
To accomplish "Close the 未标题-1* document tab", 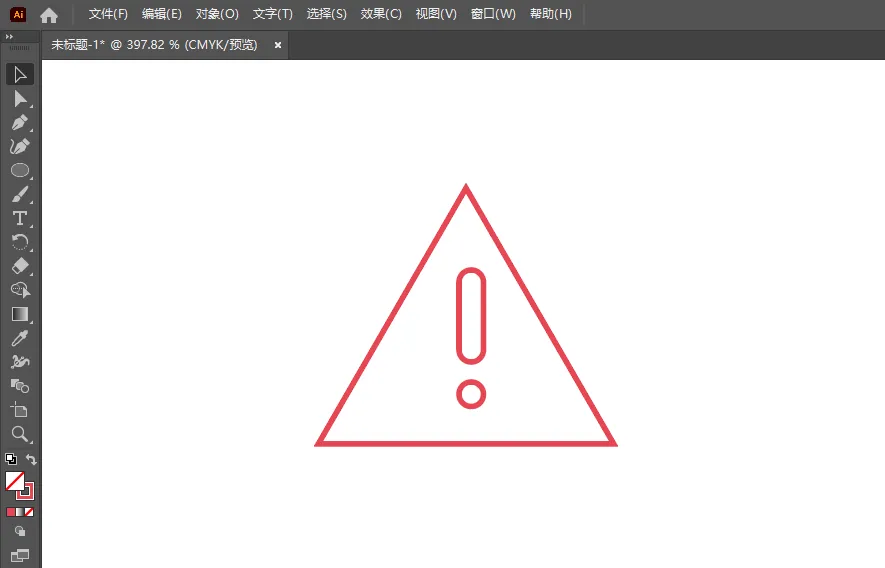I will click(278, 45).
